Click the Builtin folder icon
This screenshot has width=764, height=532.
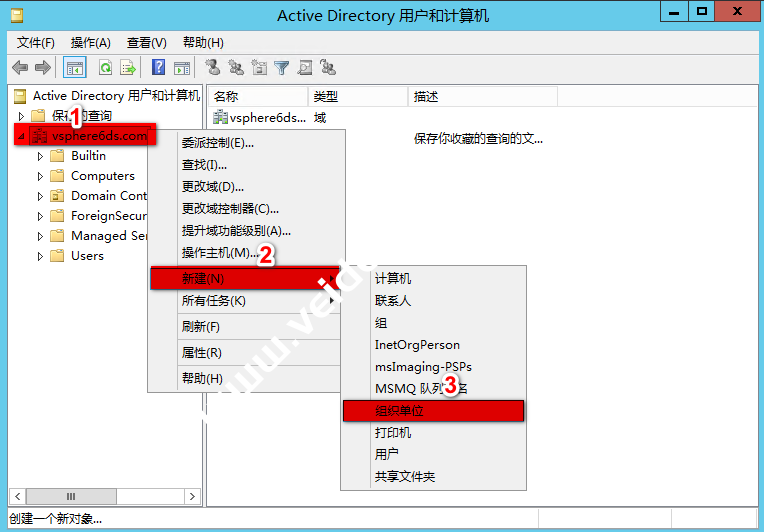click(57, 156)
